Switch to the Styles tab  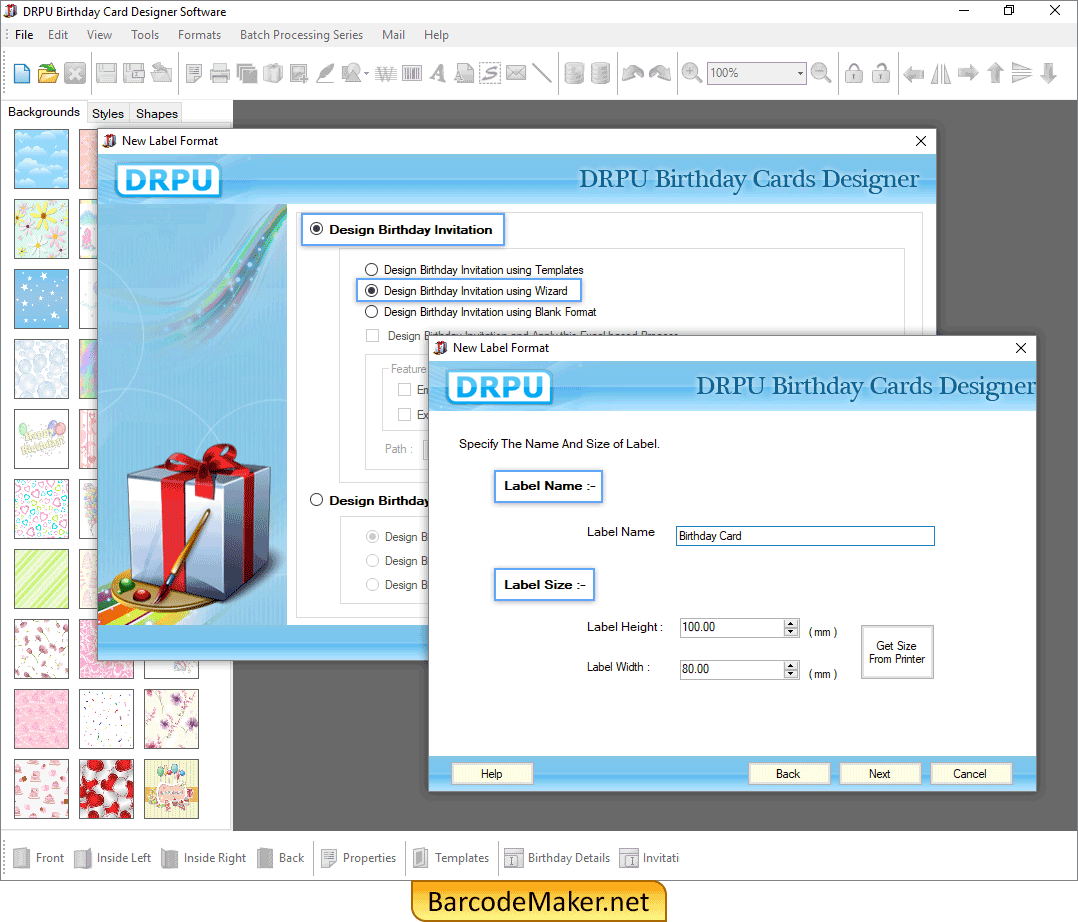coord(108,113)
